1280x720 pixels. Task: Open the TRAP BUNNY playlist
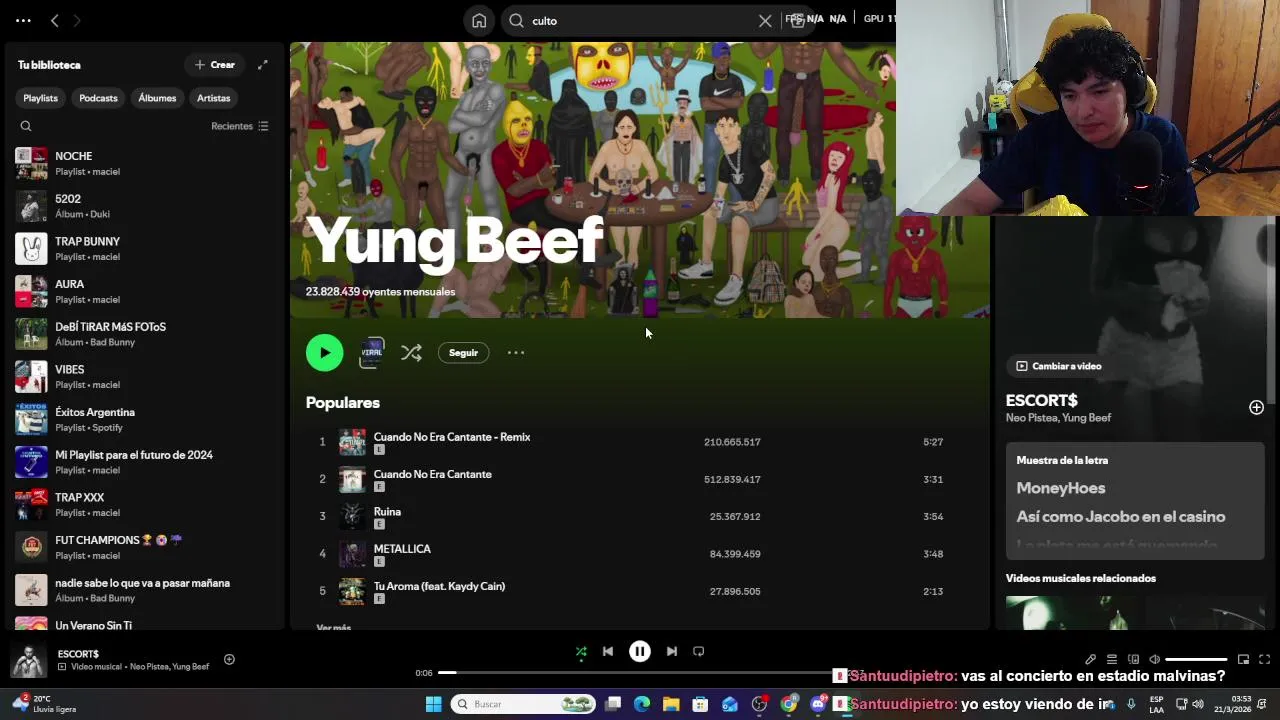(x=145, y=248)
